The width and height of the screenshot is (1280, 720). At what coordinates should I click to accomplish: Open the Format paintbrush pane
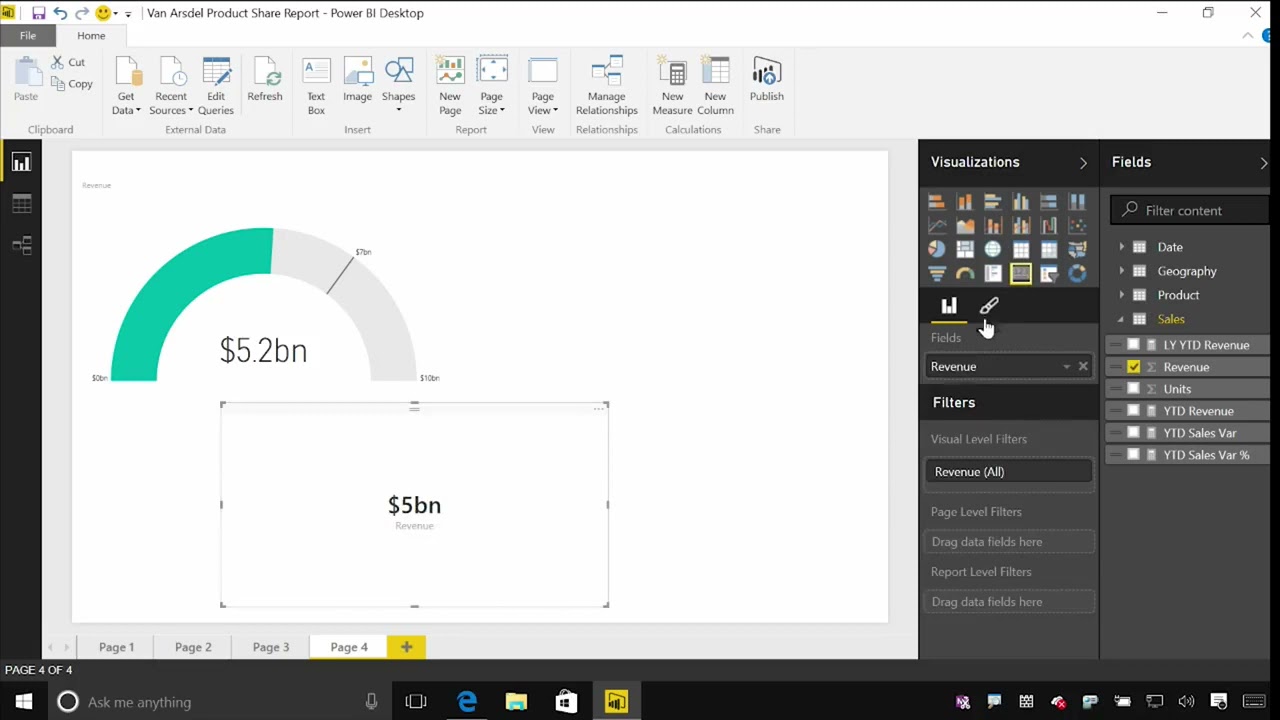[x=989, y=306]
